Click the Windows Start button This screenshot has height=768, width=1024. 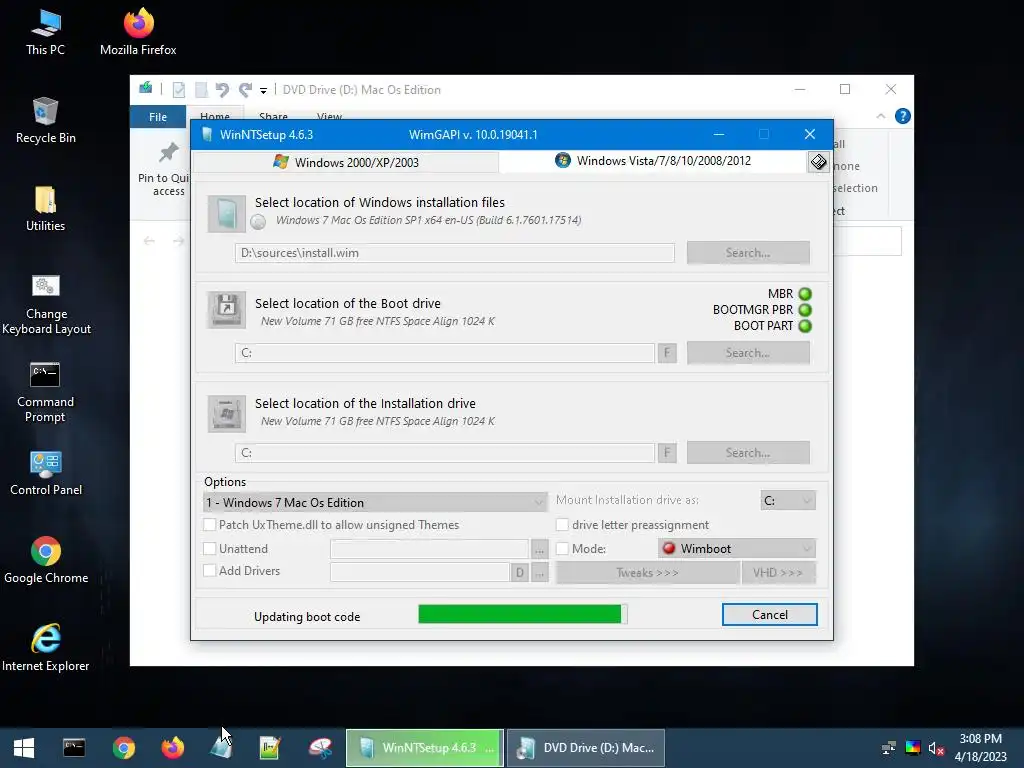click(x=24, y=748)
